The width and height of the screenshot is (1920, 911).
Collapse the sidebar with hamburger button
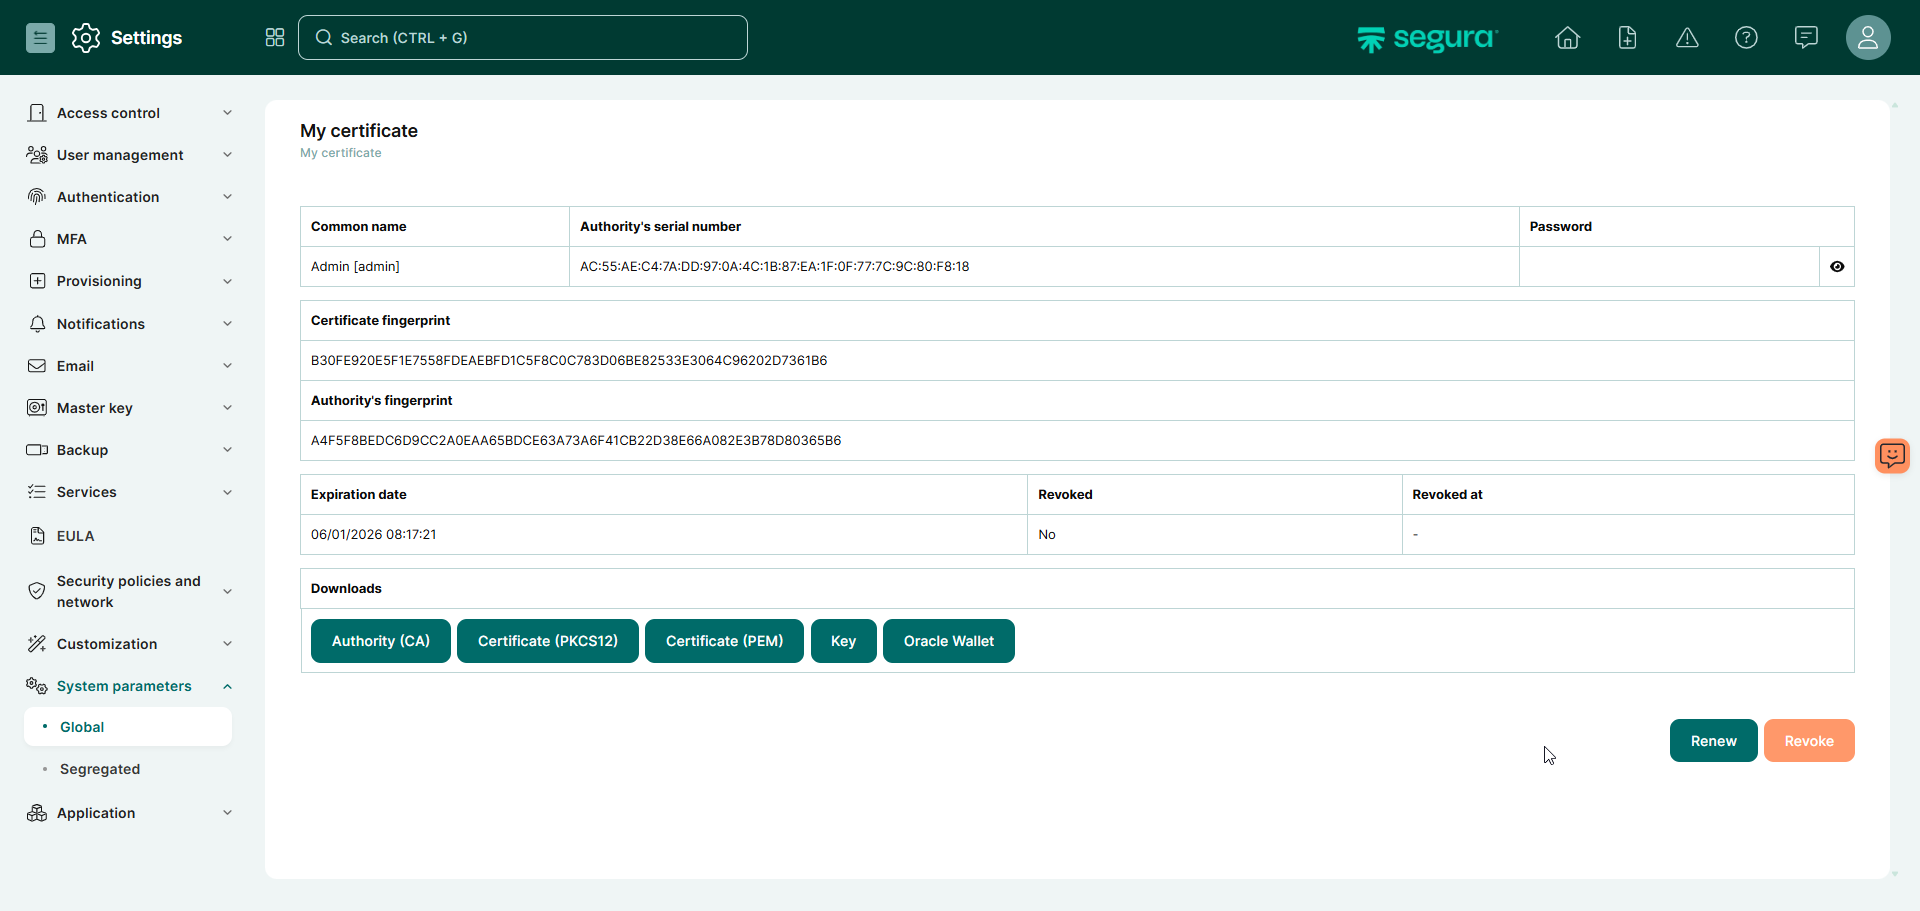(40, 38)
